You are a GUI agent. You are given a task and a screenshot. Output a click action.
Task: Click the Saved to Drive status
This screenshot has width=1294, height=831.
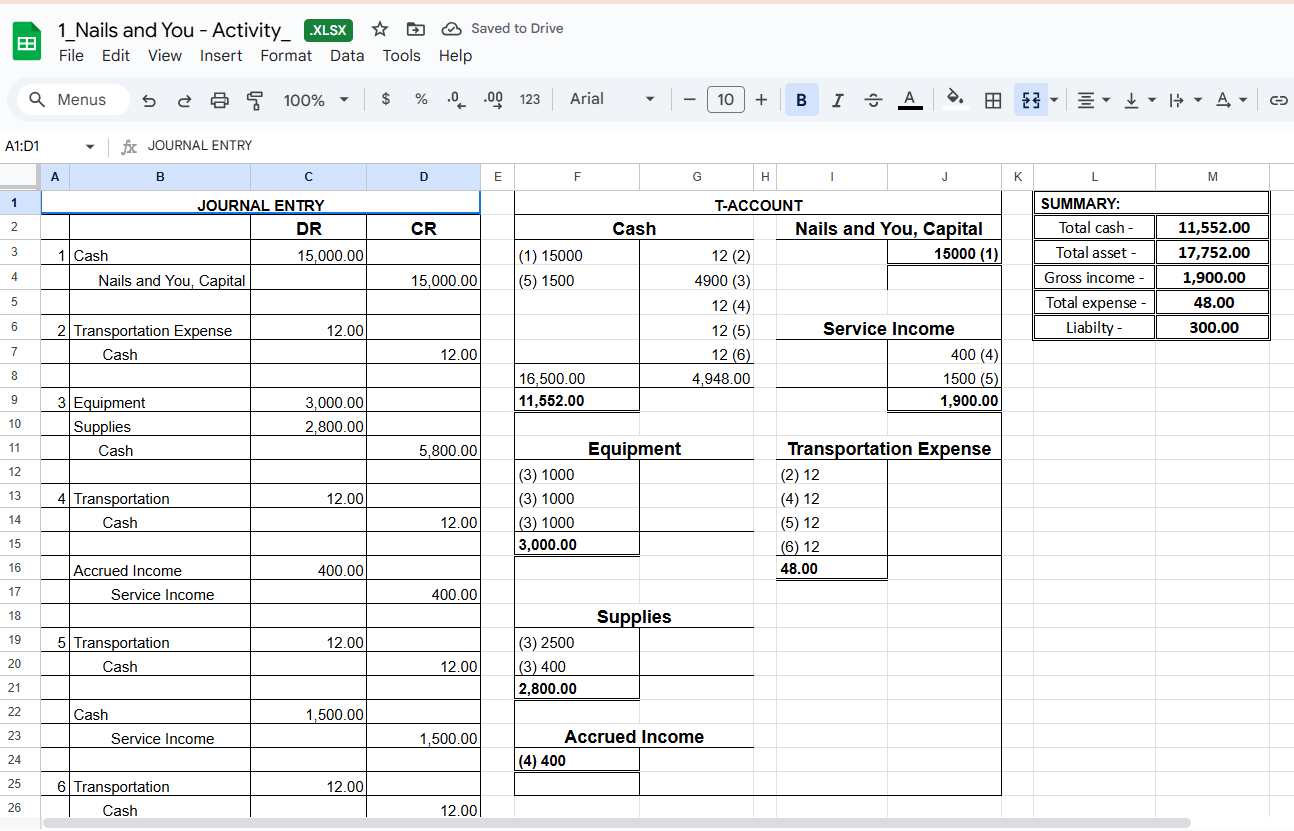pos(517,28)
